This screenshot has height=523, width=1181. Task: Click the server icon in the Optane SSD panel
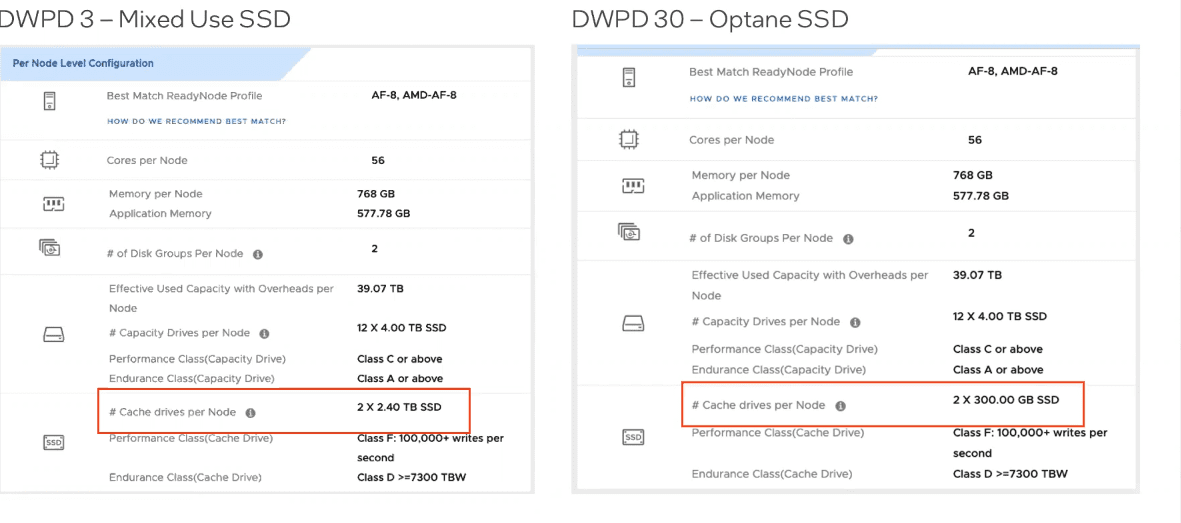pos(629,77)
